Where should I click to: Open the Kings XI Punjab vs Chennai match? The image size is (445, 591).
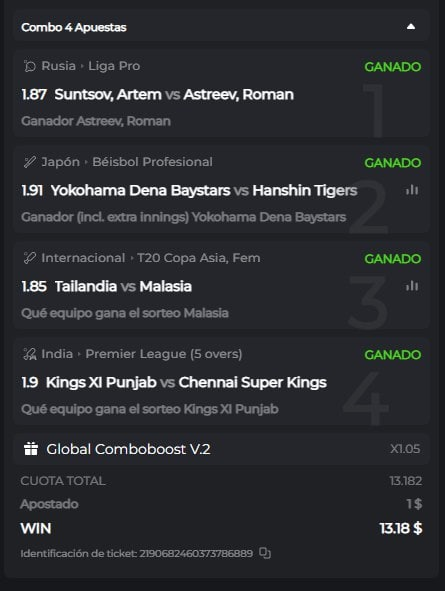coord(186,382)
